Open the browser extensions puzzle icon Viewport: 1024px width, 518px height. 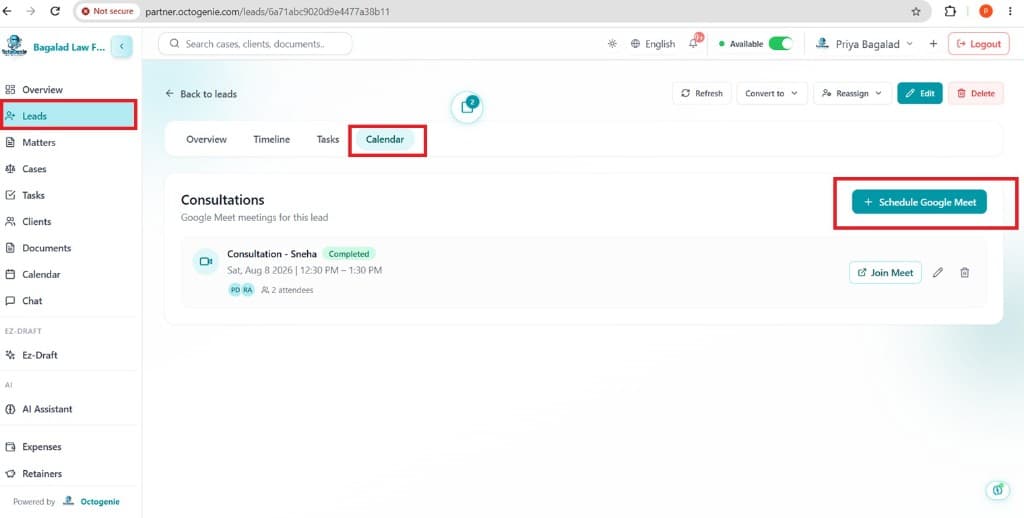click(x=950, y=11)
